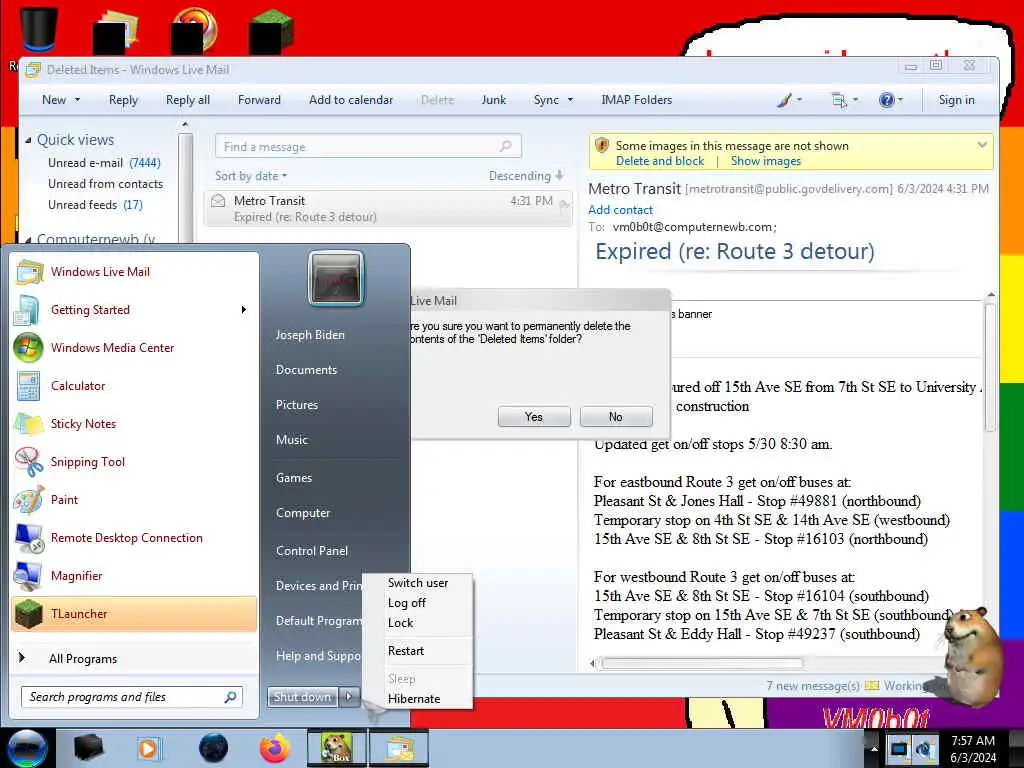Screen dimensions: 1024x768
Task: Click the paintbrush colorize icon in toolbar
Action: click(784, 100)
